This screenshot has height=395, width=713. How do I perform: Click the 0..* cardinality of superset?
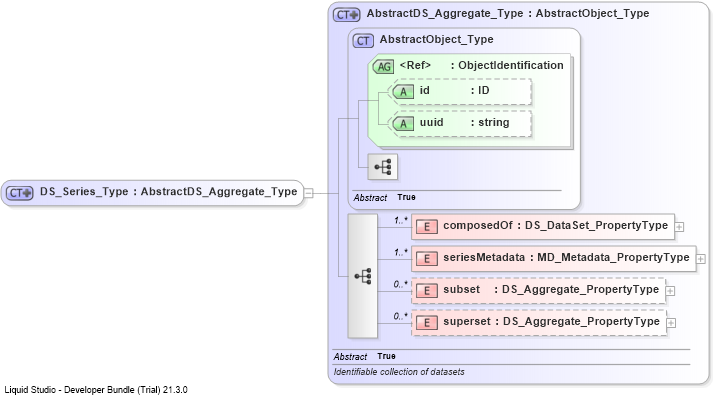(x=400, y=316)
